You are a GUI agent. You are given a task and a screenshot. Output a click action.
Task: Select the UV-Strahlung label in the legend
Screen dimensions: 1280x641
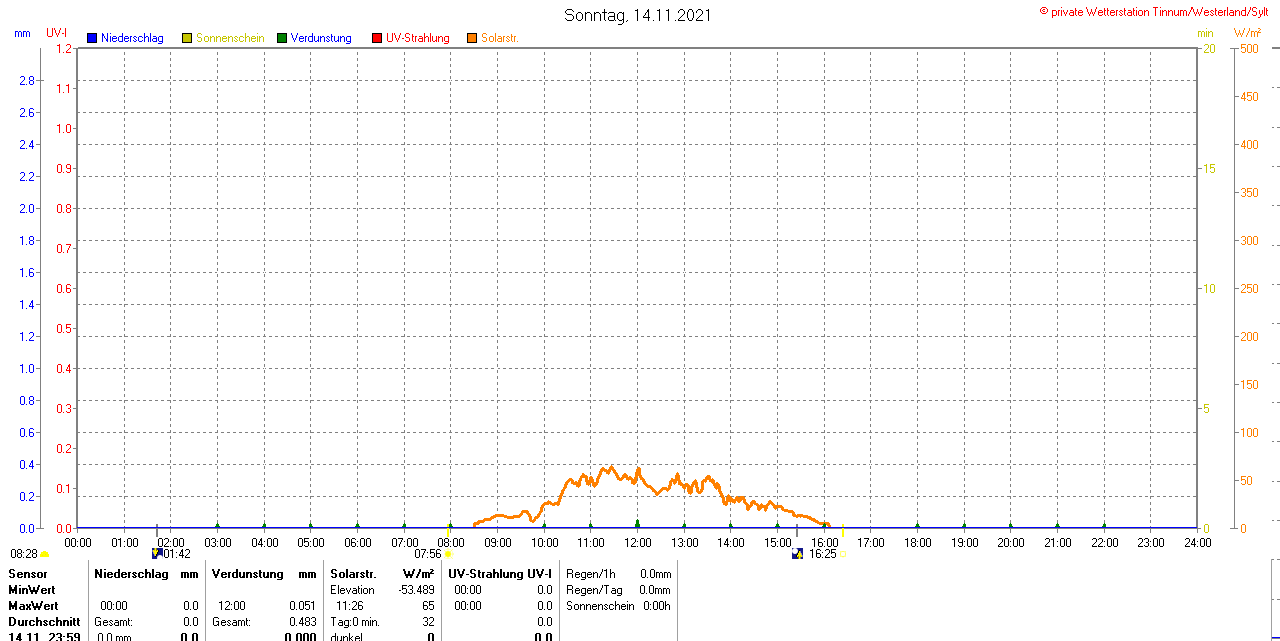(x=418, y=38)
